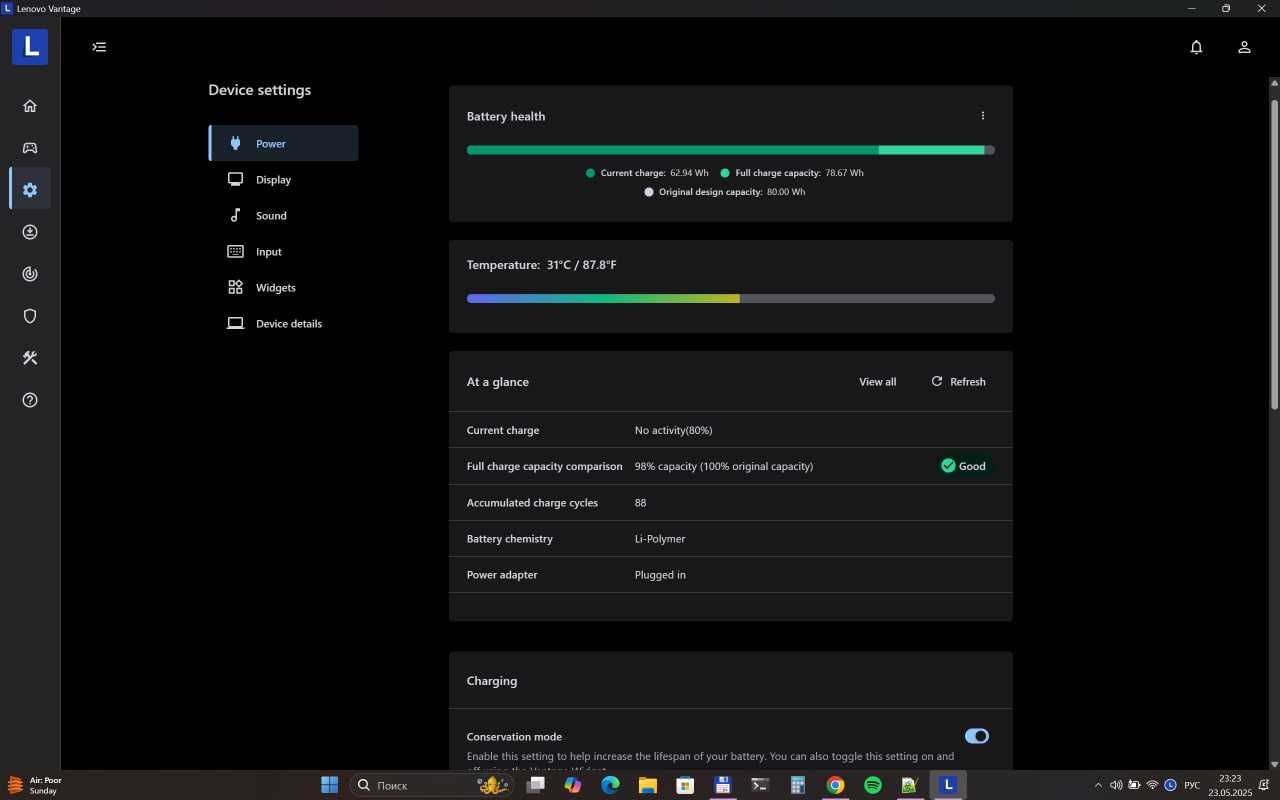1280x800 pixels.
Task: Open the clock and date 23:23 panel
Action: (x=1230, y=785)
